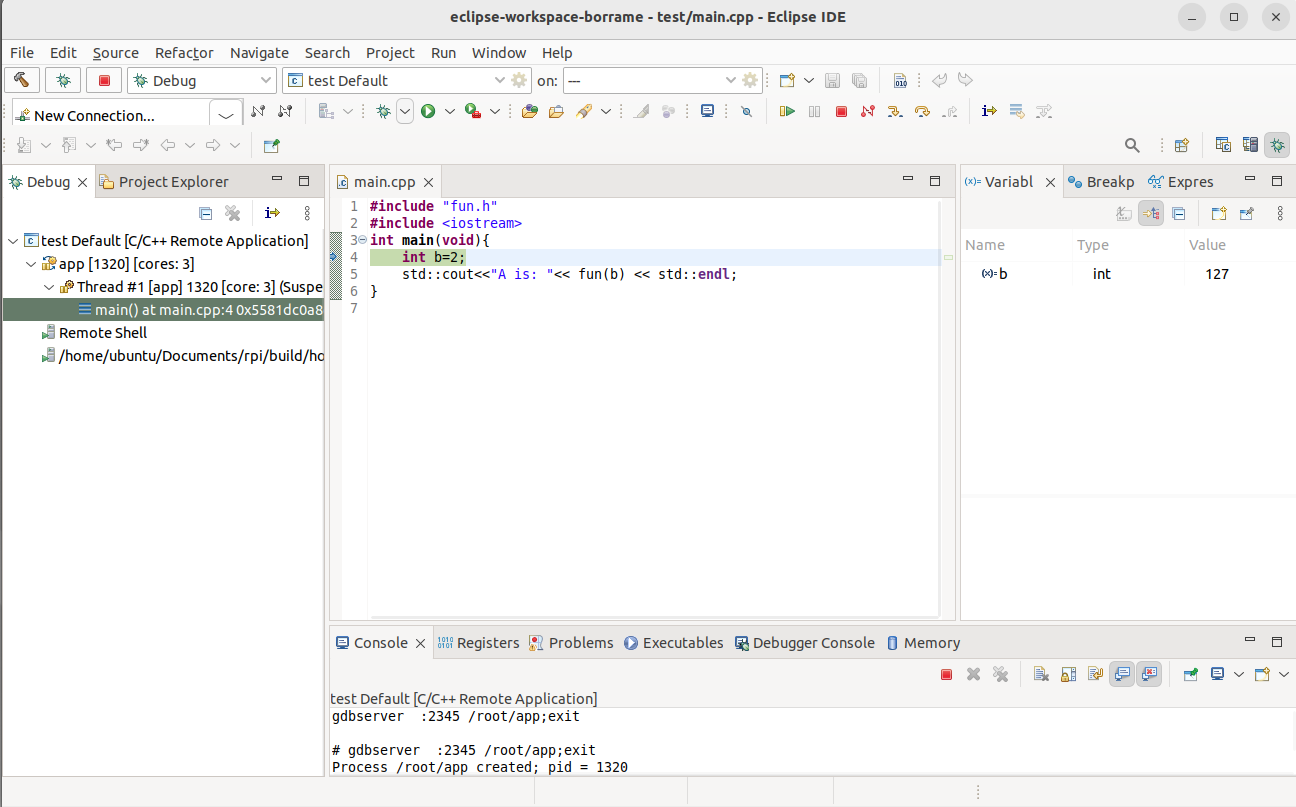Viewport: 1296px width, 807px height.
Task: Collapse the app [1320] tree node
Action: tap(31, 265)
